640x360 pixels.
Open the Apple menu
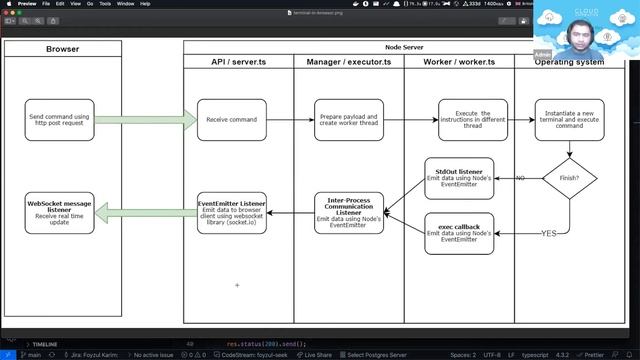point(9,4)
